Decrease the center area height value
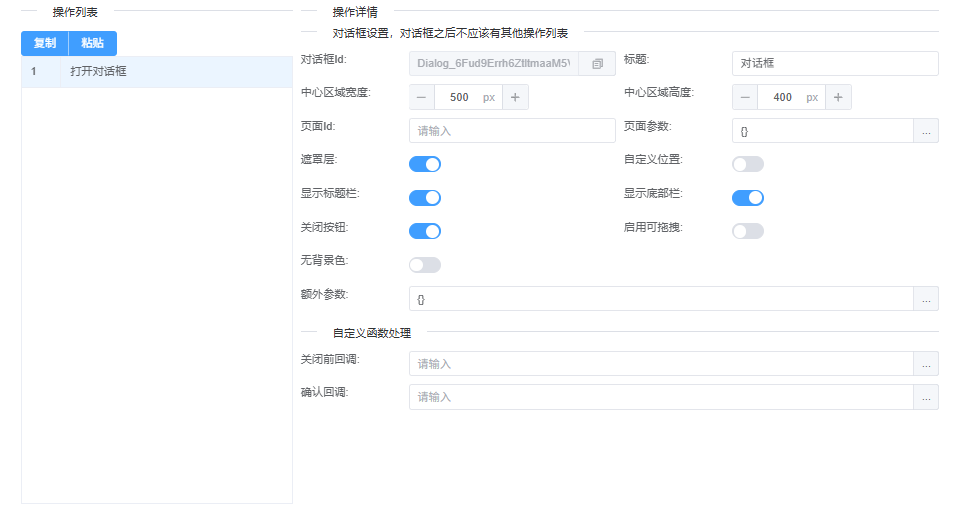 [x=745, y=97]
